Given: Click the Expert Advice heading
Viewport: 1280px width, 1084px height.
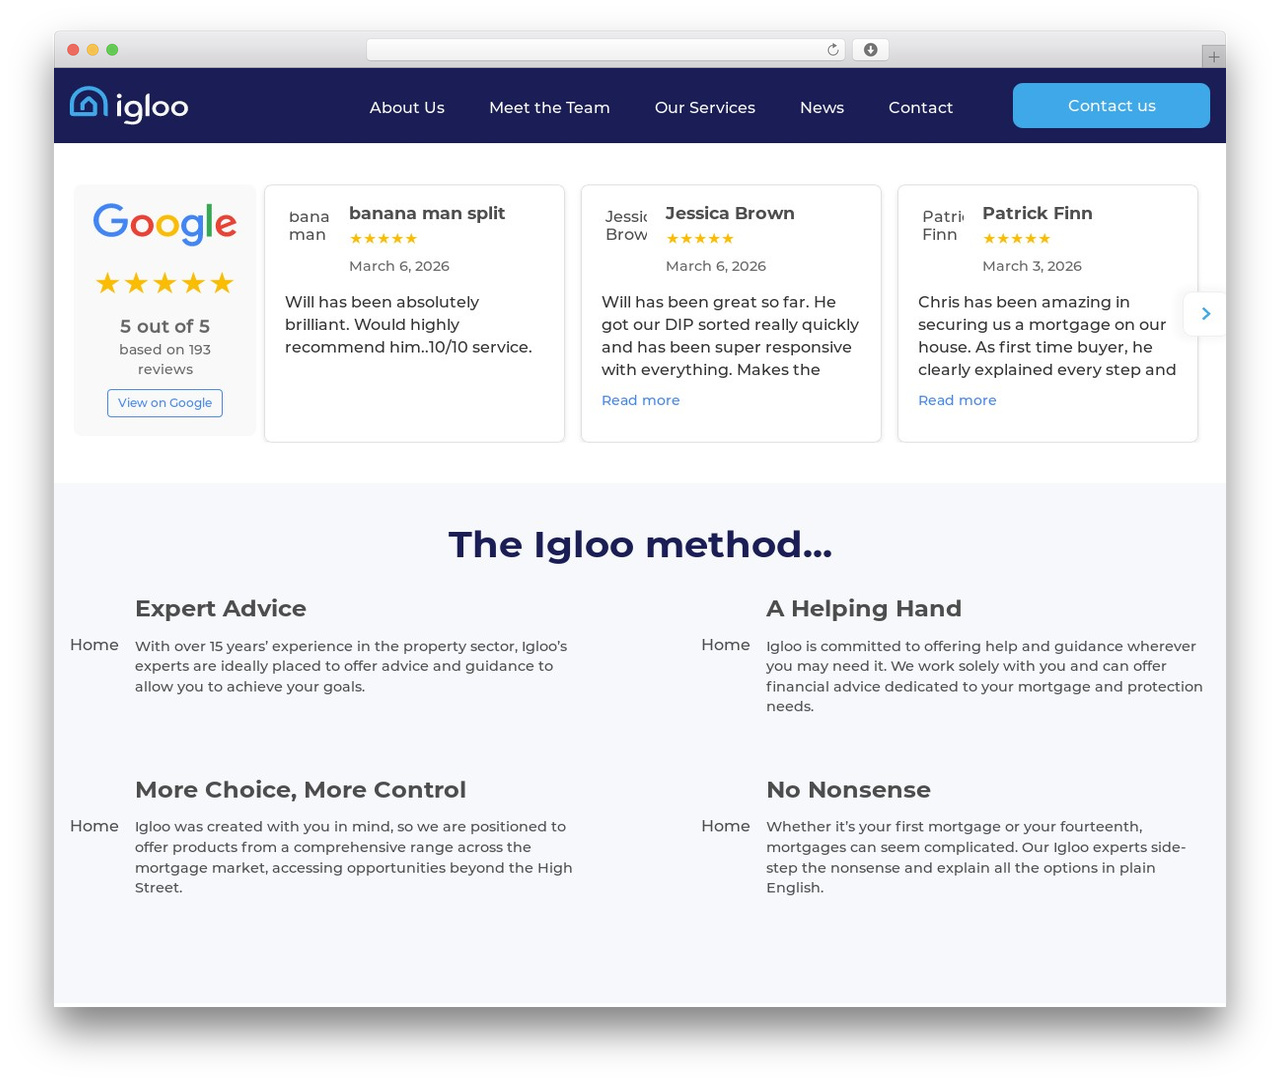Looking at the screenshot, I should point(220,608).
